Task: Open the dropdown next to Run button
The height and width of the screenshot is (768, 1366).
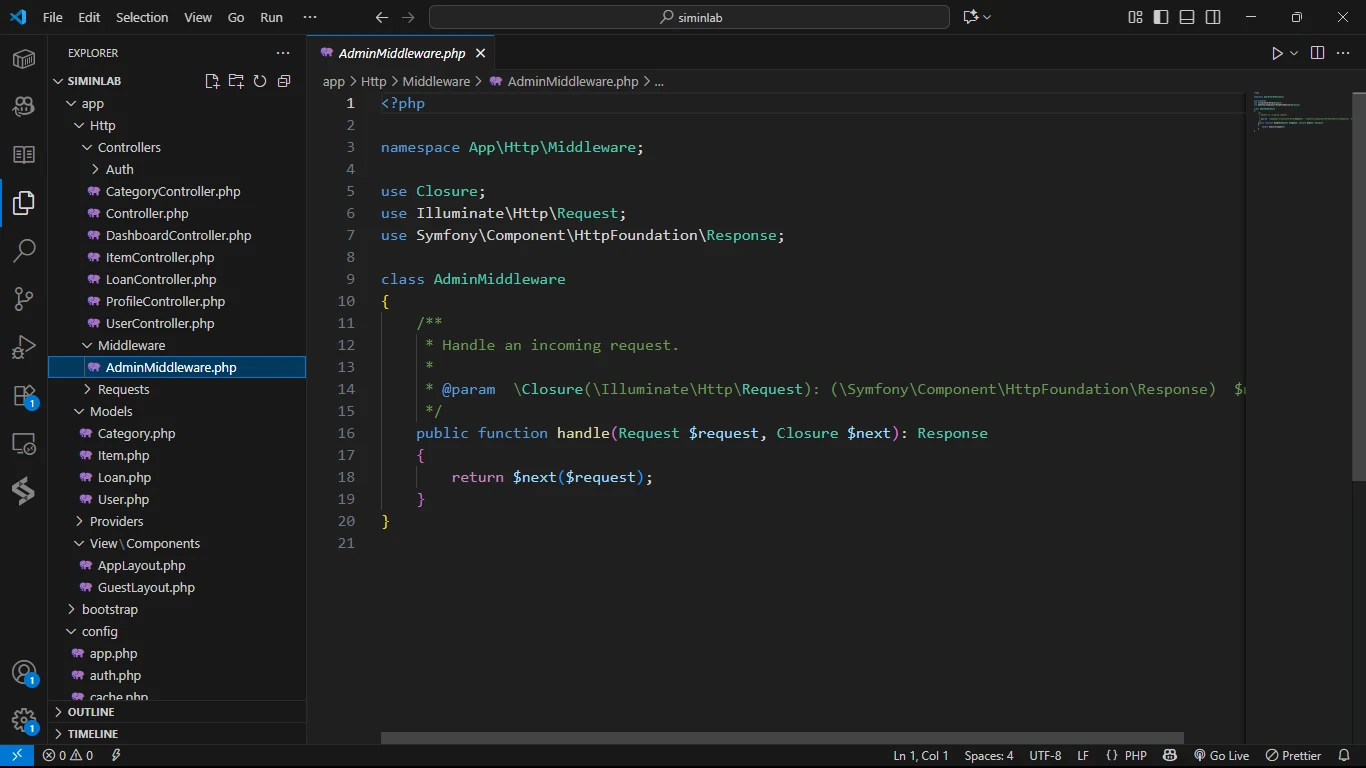Action: pos(1294,53)
